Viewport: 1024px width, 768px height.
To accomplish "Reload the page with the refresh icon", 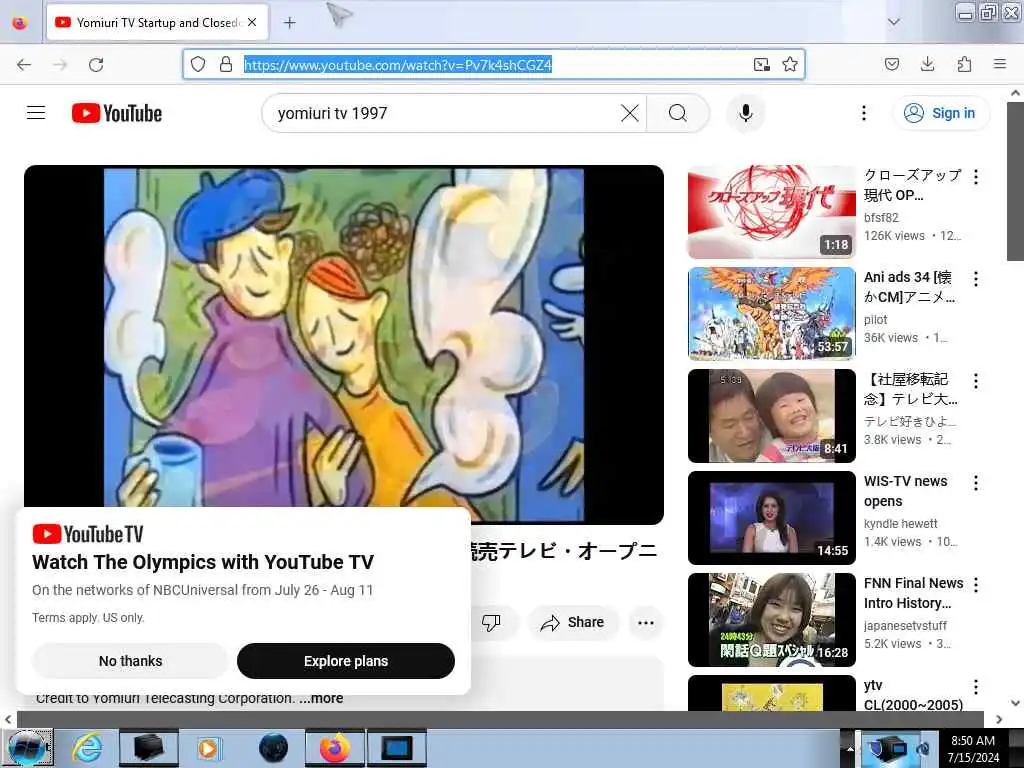I will coord(96,65).
